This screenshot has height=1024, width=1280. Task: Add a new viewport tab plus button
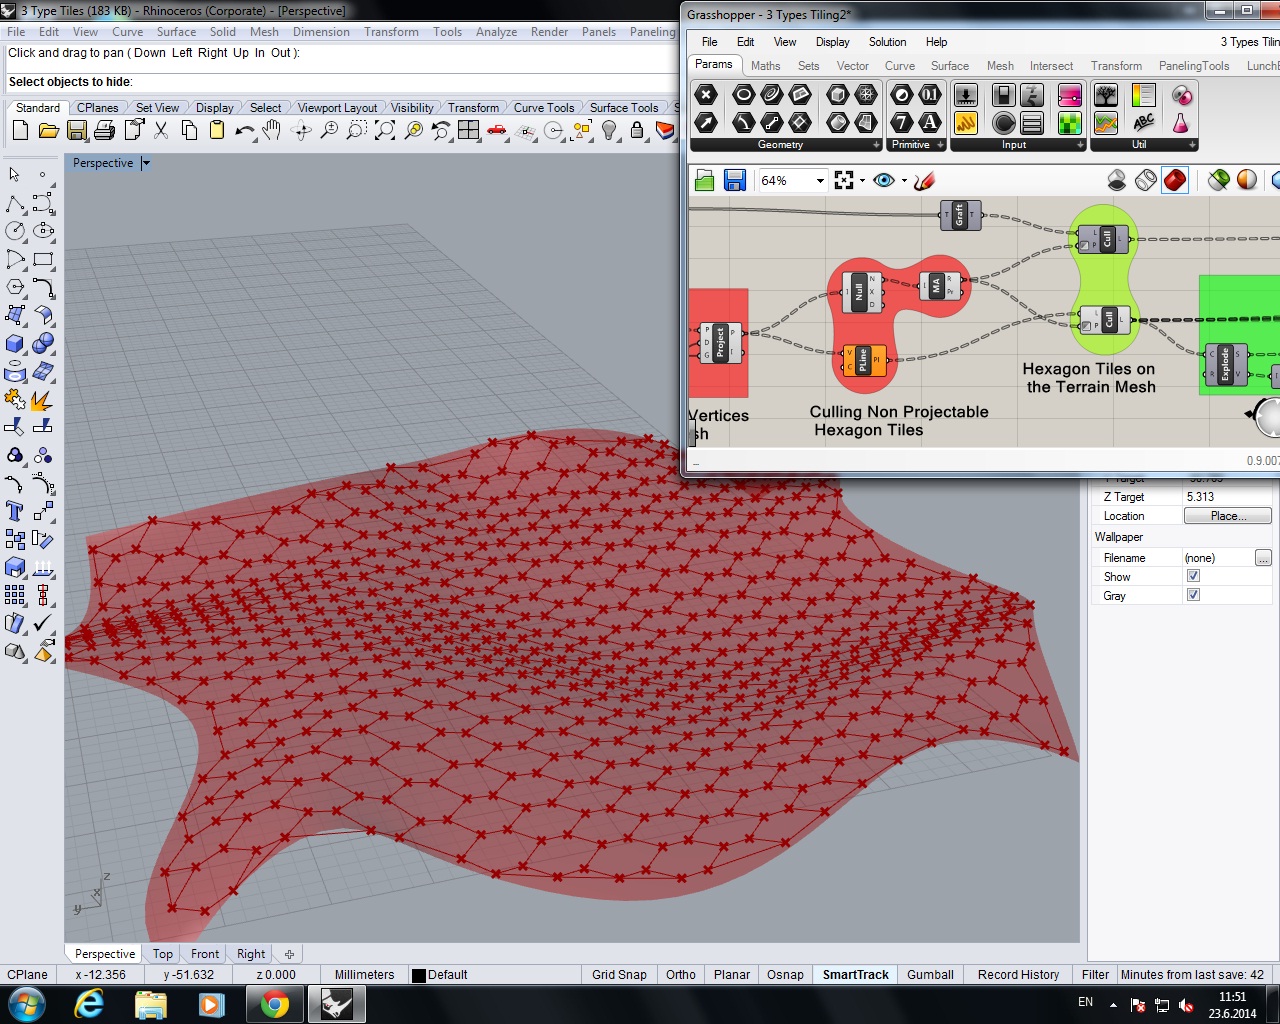pyautogui.click(x=289, y=954)
